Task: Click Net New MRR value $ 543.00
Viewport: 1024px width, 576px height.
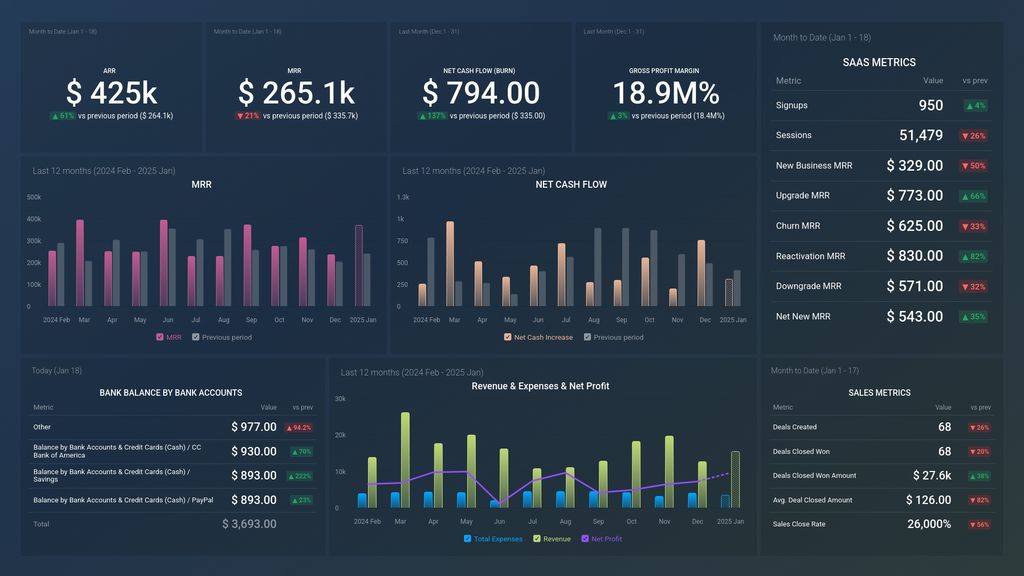Action: [914, 316]
